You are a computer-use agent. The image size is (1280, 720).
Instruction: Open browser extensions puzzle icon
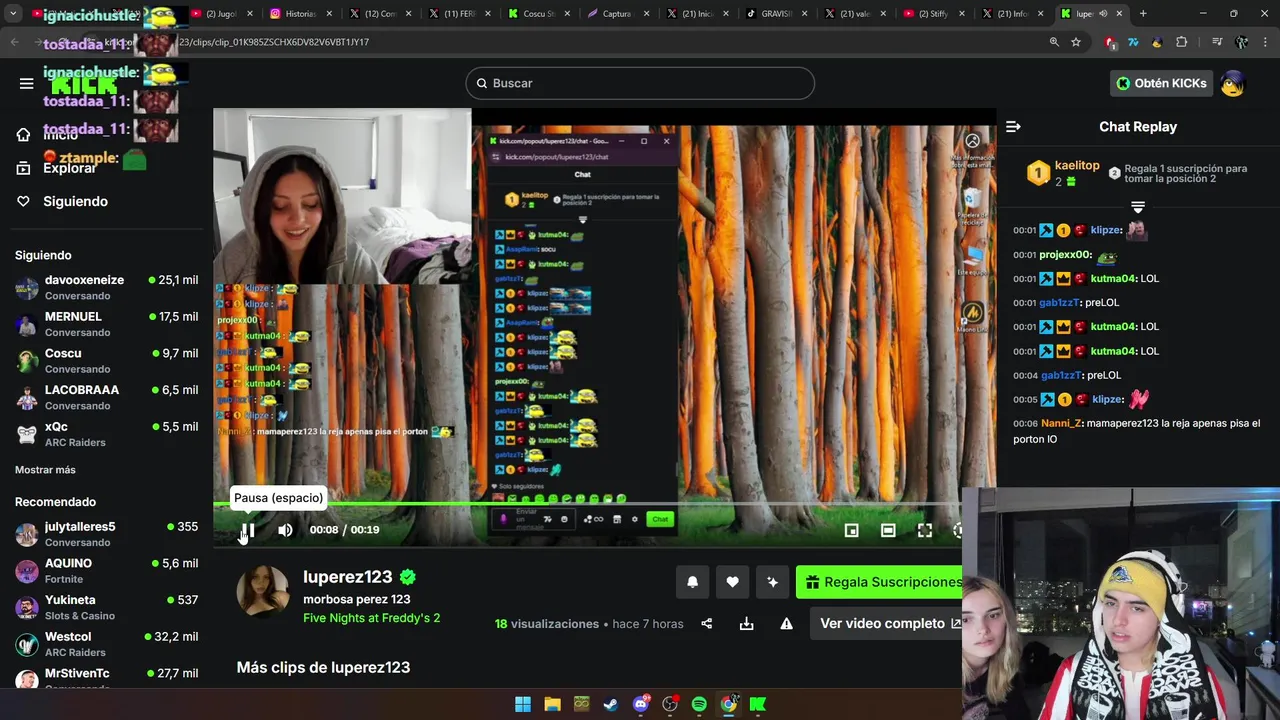coord(1181,42)
